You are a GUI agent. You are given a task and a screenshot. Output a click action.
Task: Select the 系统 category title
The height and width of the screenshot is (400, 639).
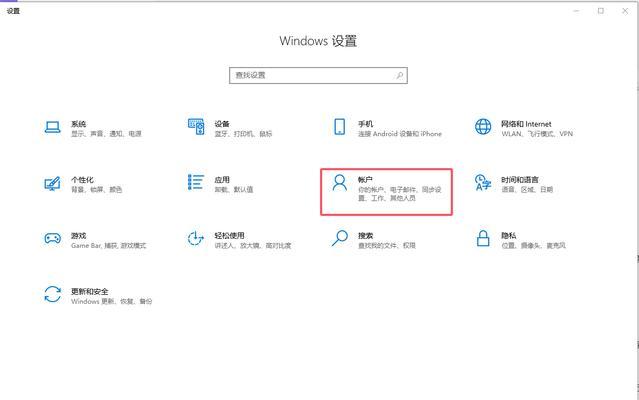point(78,124)
